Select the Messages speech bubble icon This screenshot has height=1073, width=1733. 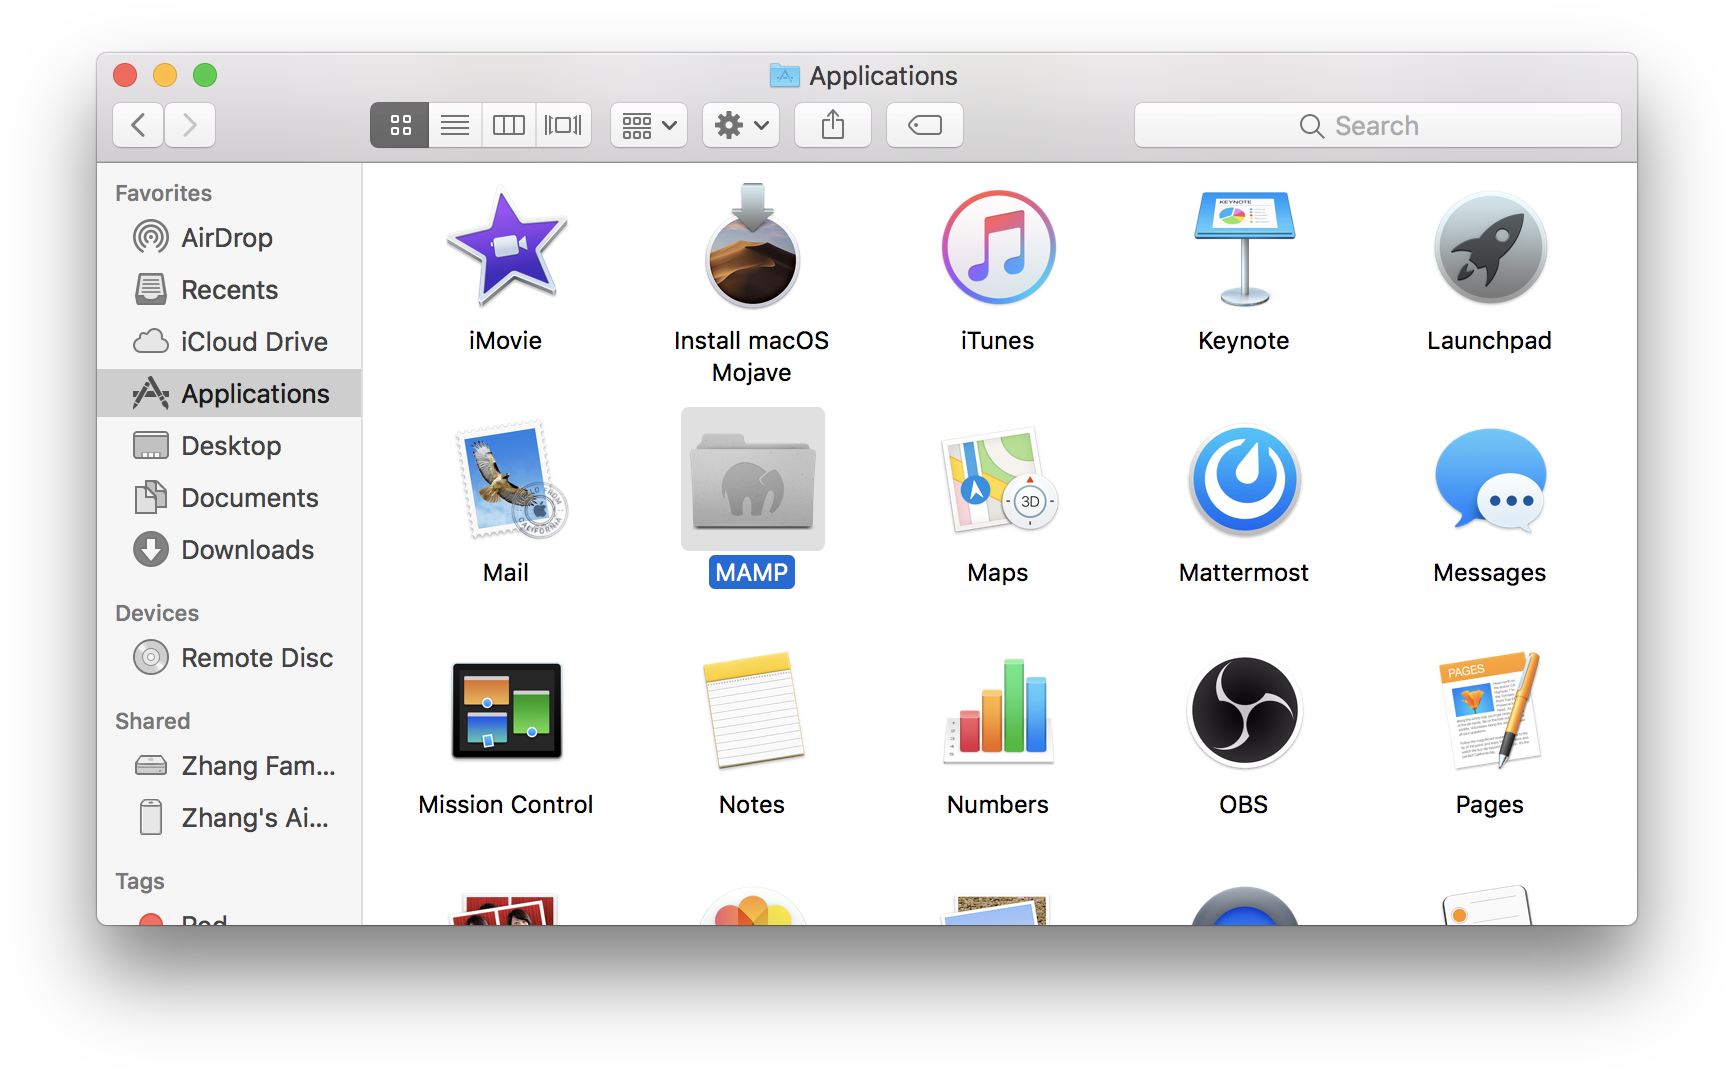click(x=1490, y=480)
